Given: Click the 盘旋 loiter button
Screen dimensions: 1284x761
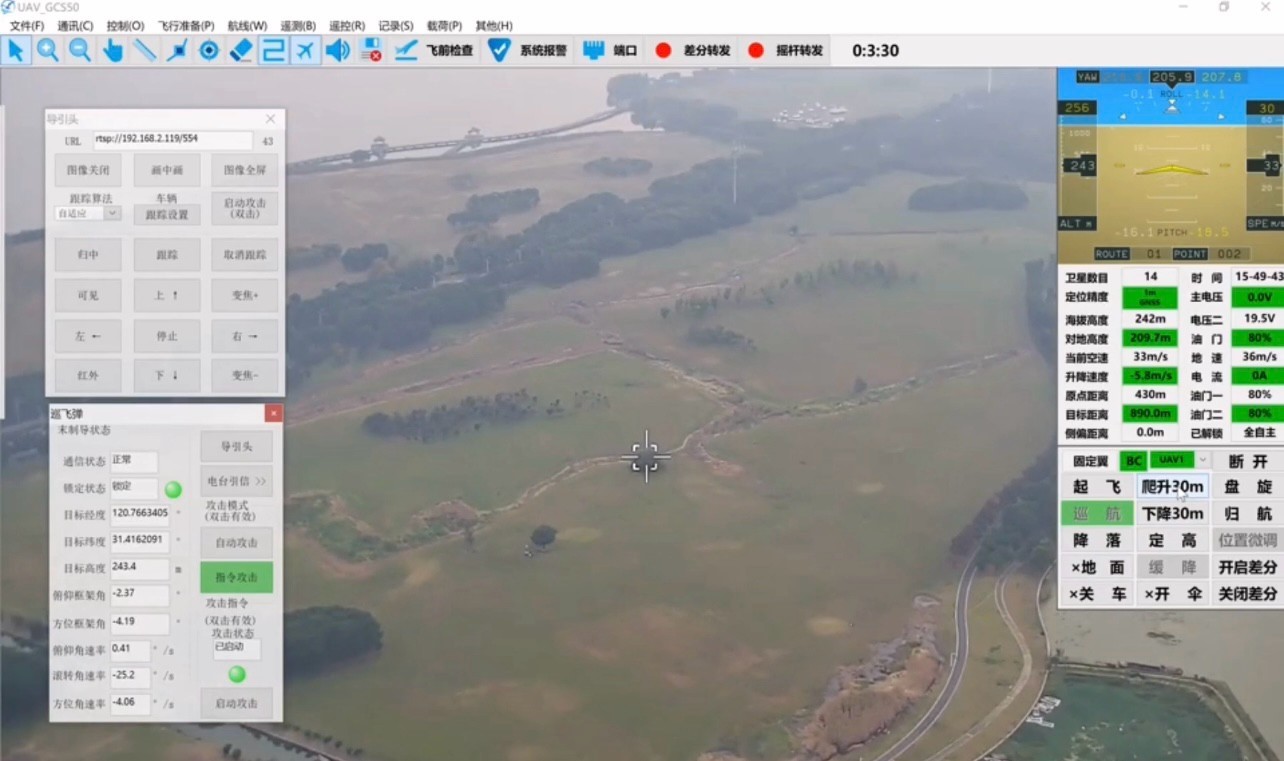Looking at the screenshot, I should click(1248, 487).
